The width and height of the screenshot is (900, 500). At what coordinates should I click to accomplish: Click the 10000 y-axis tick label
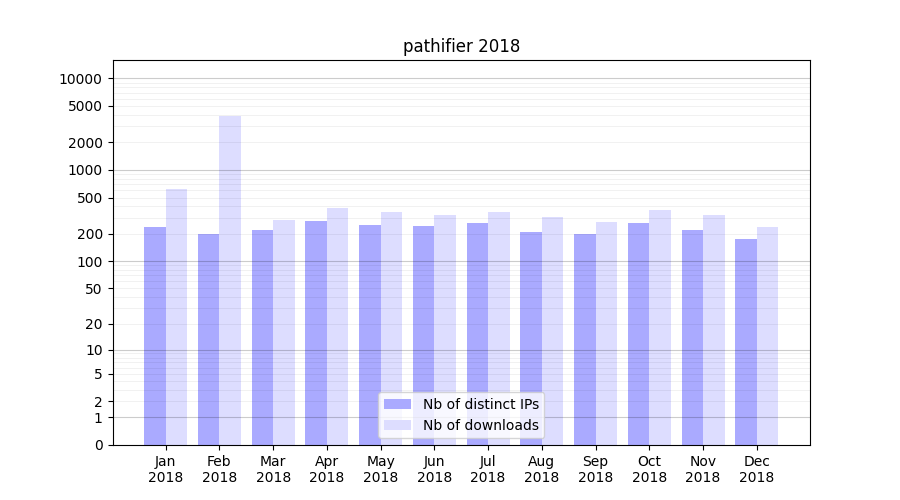(x=80, y=79)
